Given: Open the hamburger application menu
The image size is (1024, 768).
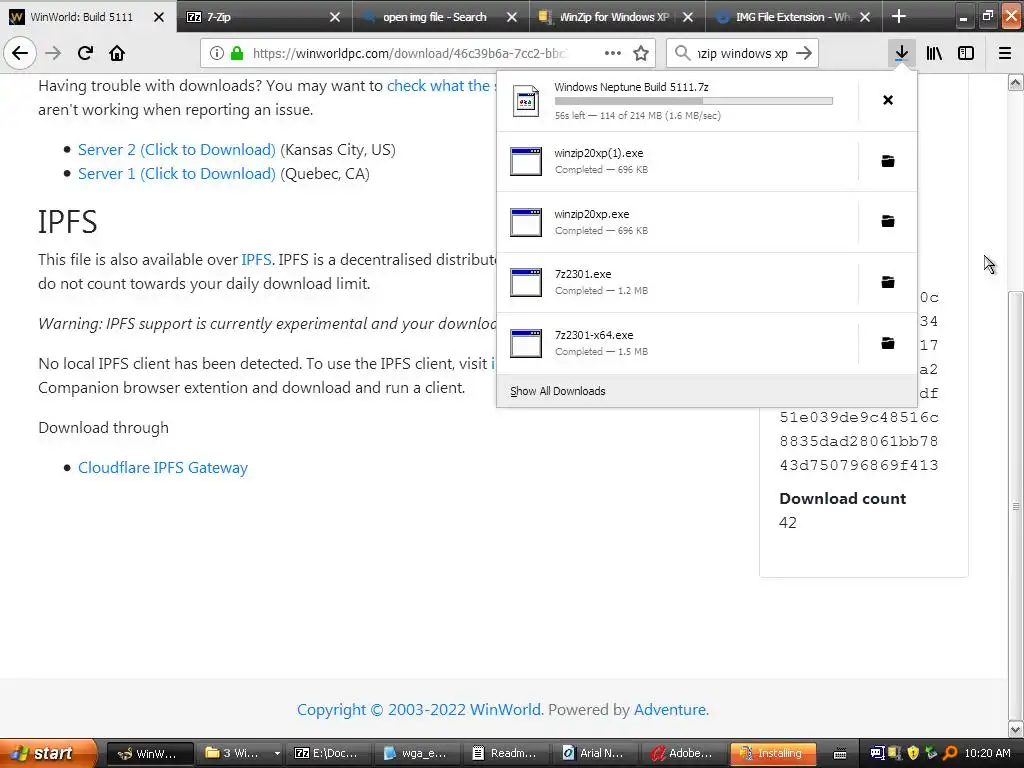Looking at the screenshot, I should (x=1005, y=53).
